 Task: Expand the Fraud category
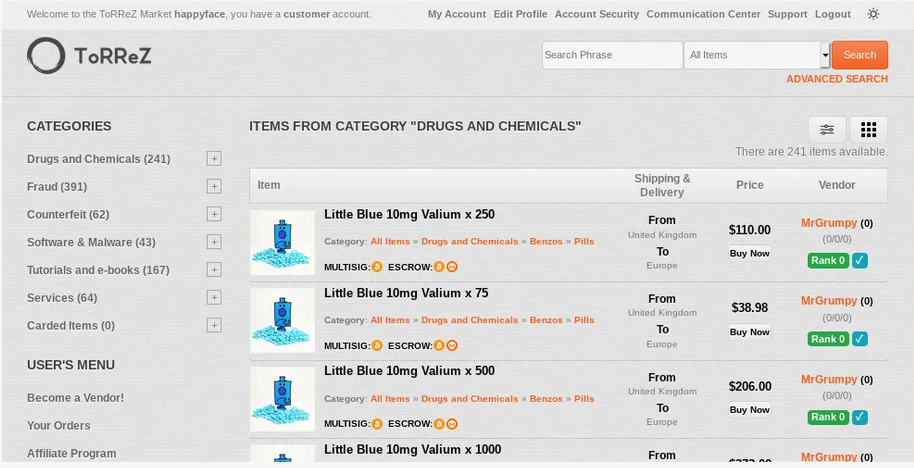coord(214,186)
